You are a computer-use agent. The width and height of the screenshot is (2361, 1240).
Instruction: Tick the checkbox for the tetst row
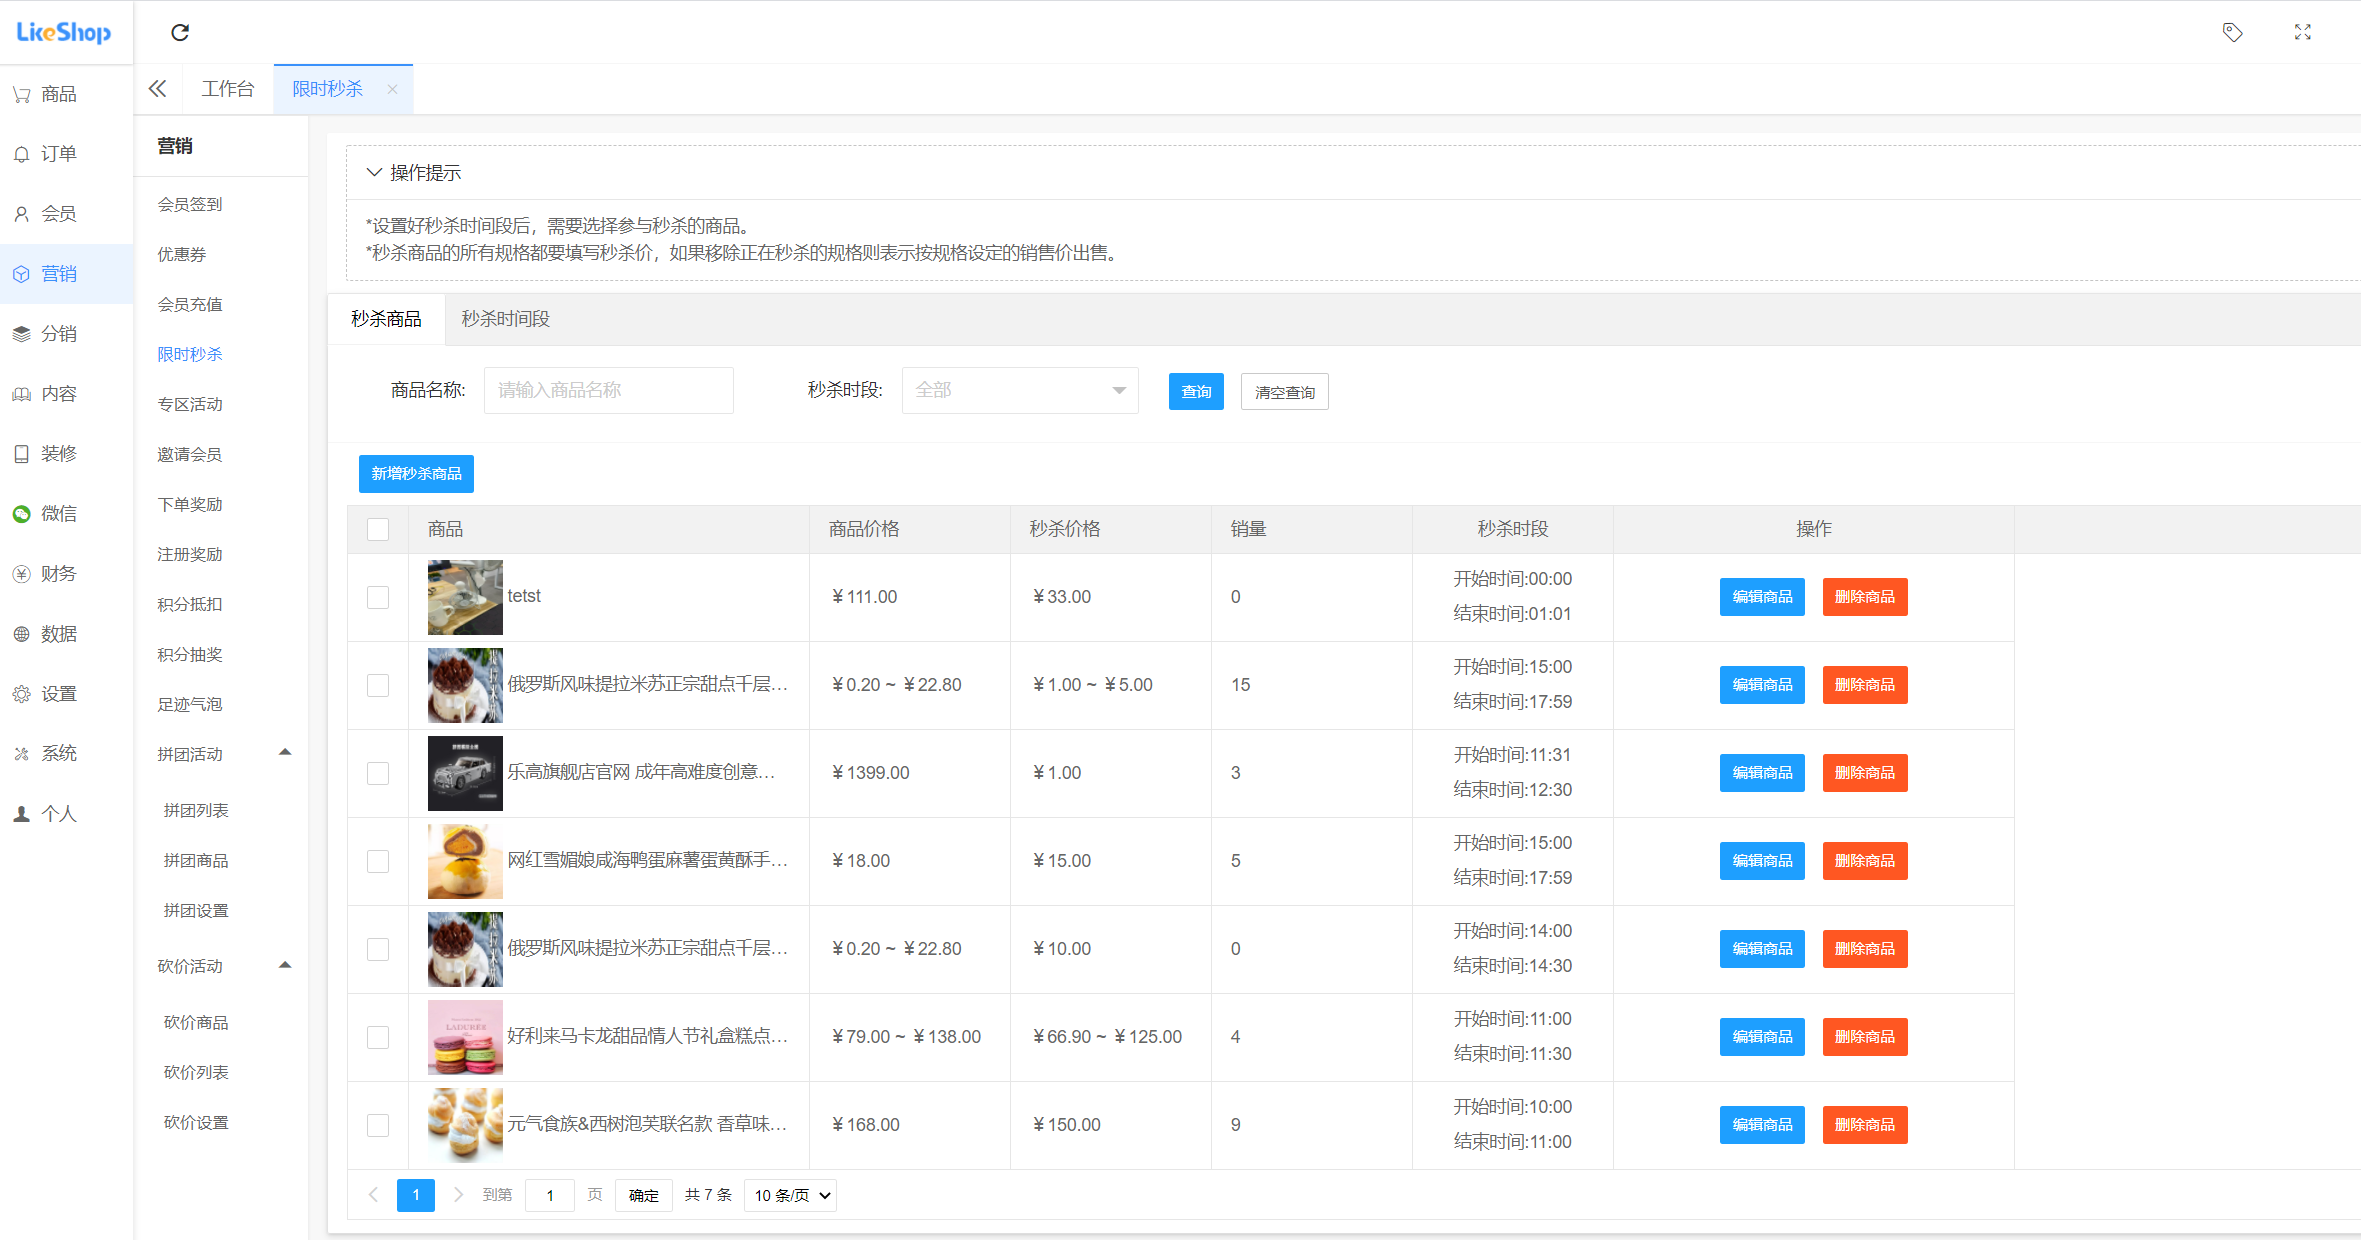378,597
